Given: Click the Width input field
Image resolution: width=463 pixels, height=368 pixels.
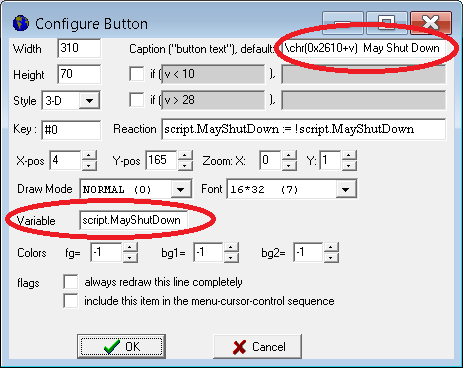Looking at the screenshot, I should coord(79,48).
